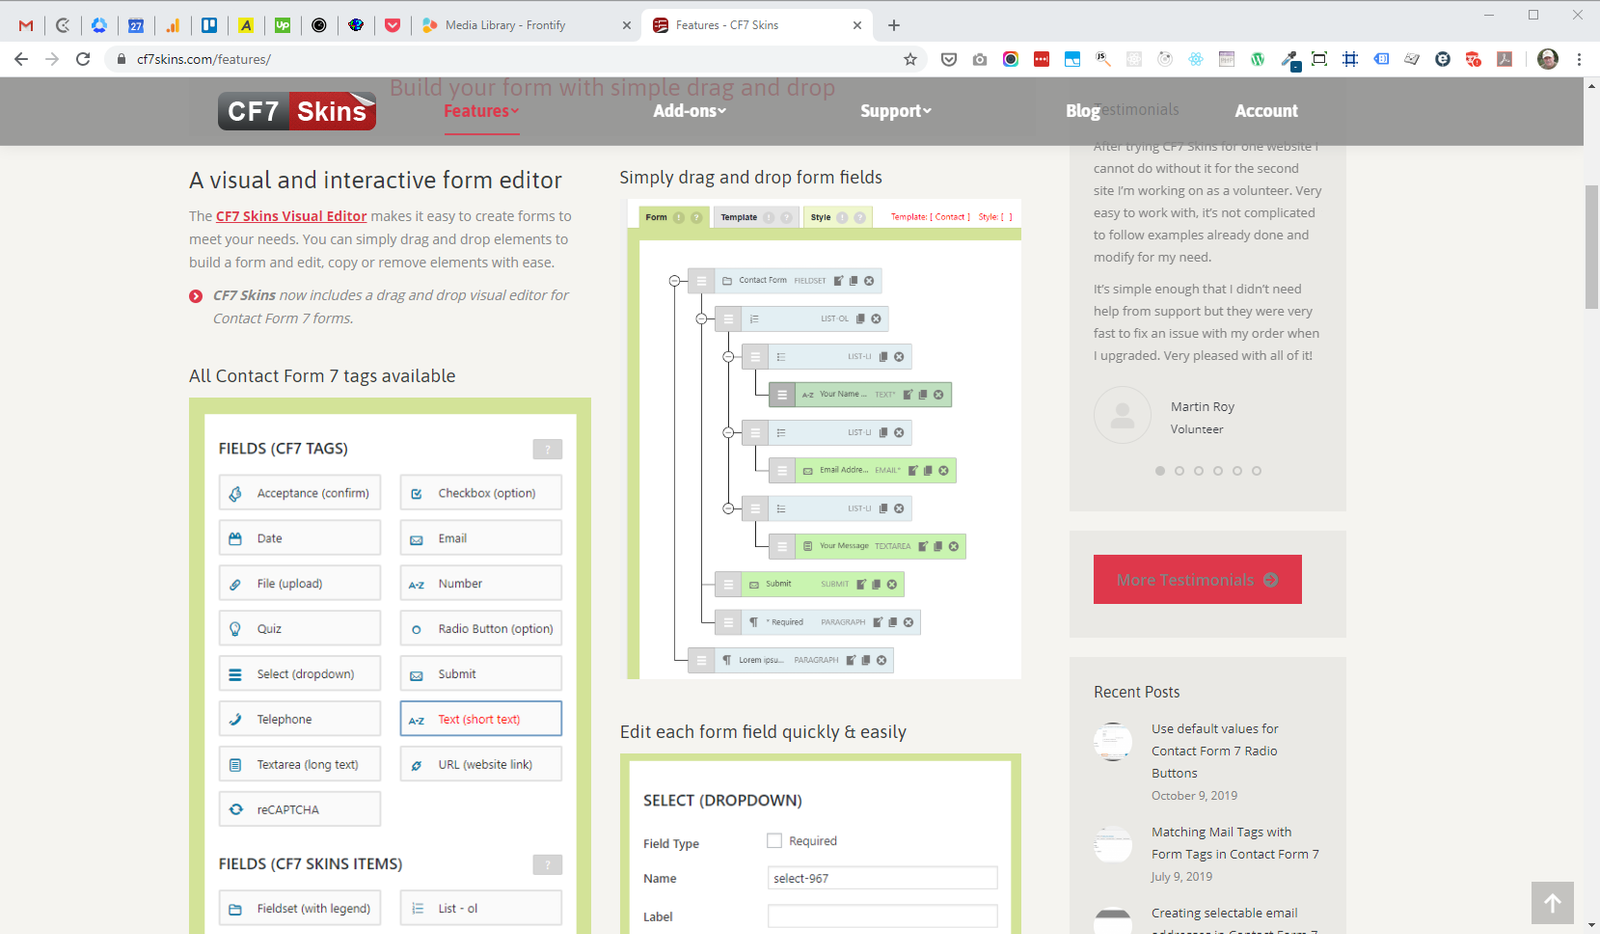1600x934 pixels.
Task: Expand the Add-ons dropdown menu
Action: click(x=689, y=111)
